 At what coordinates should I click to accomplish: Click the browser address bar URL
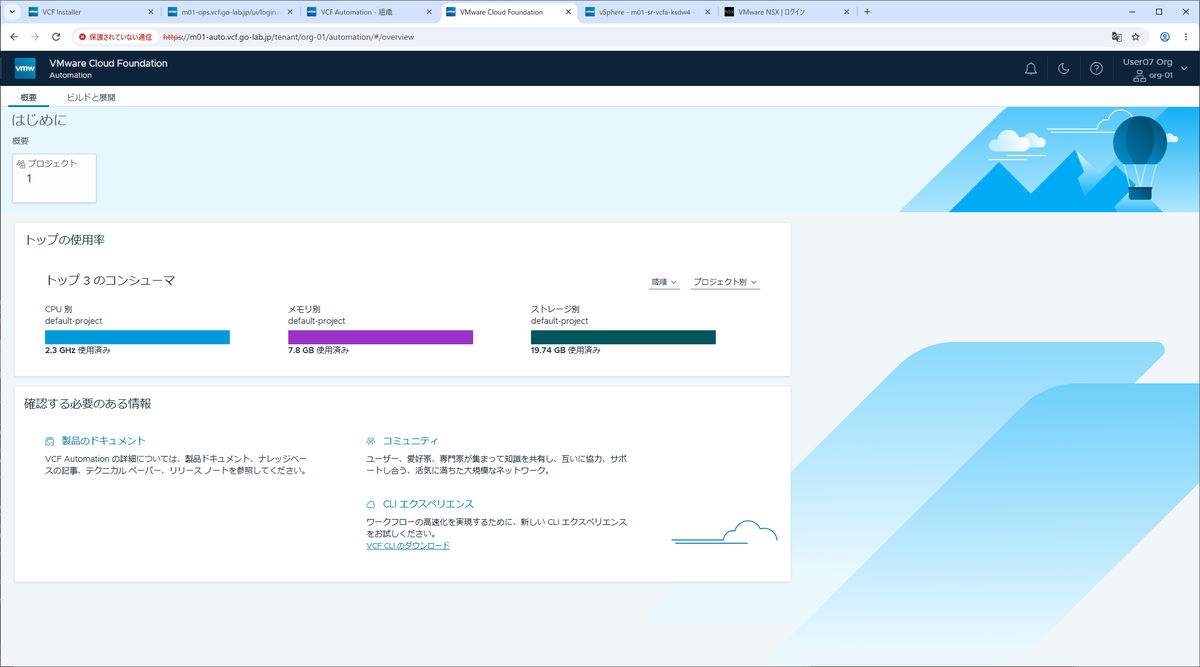288,36
